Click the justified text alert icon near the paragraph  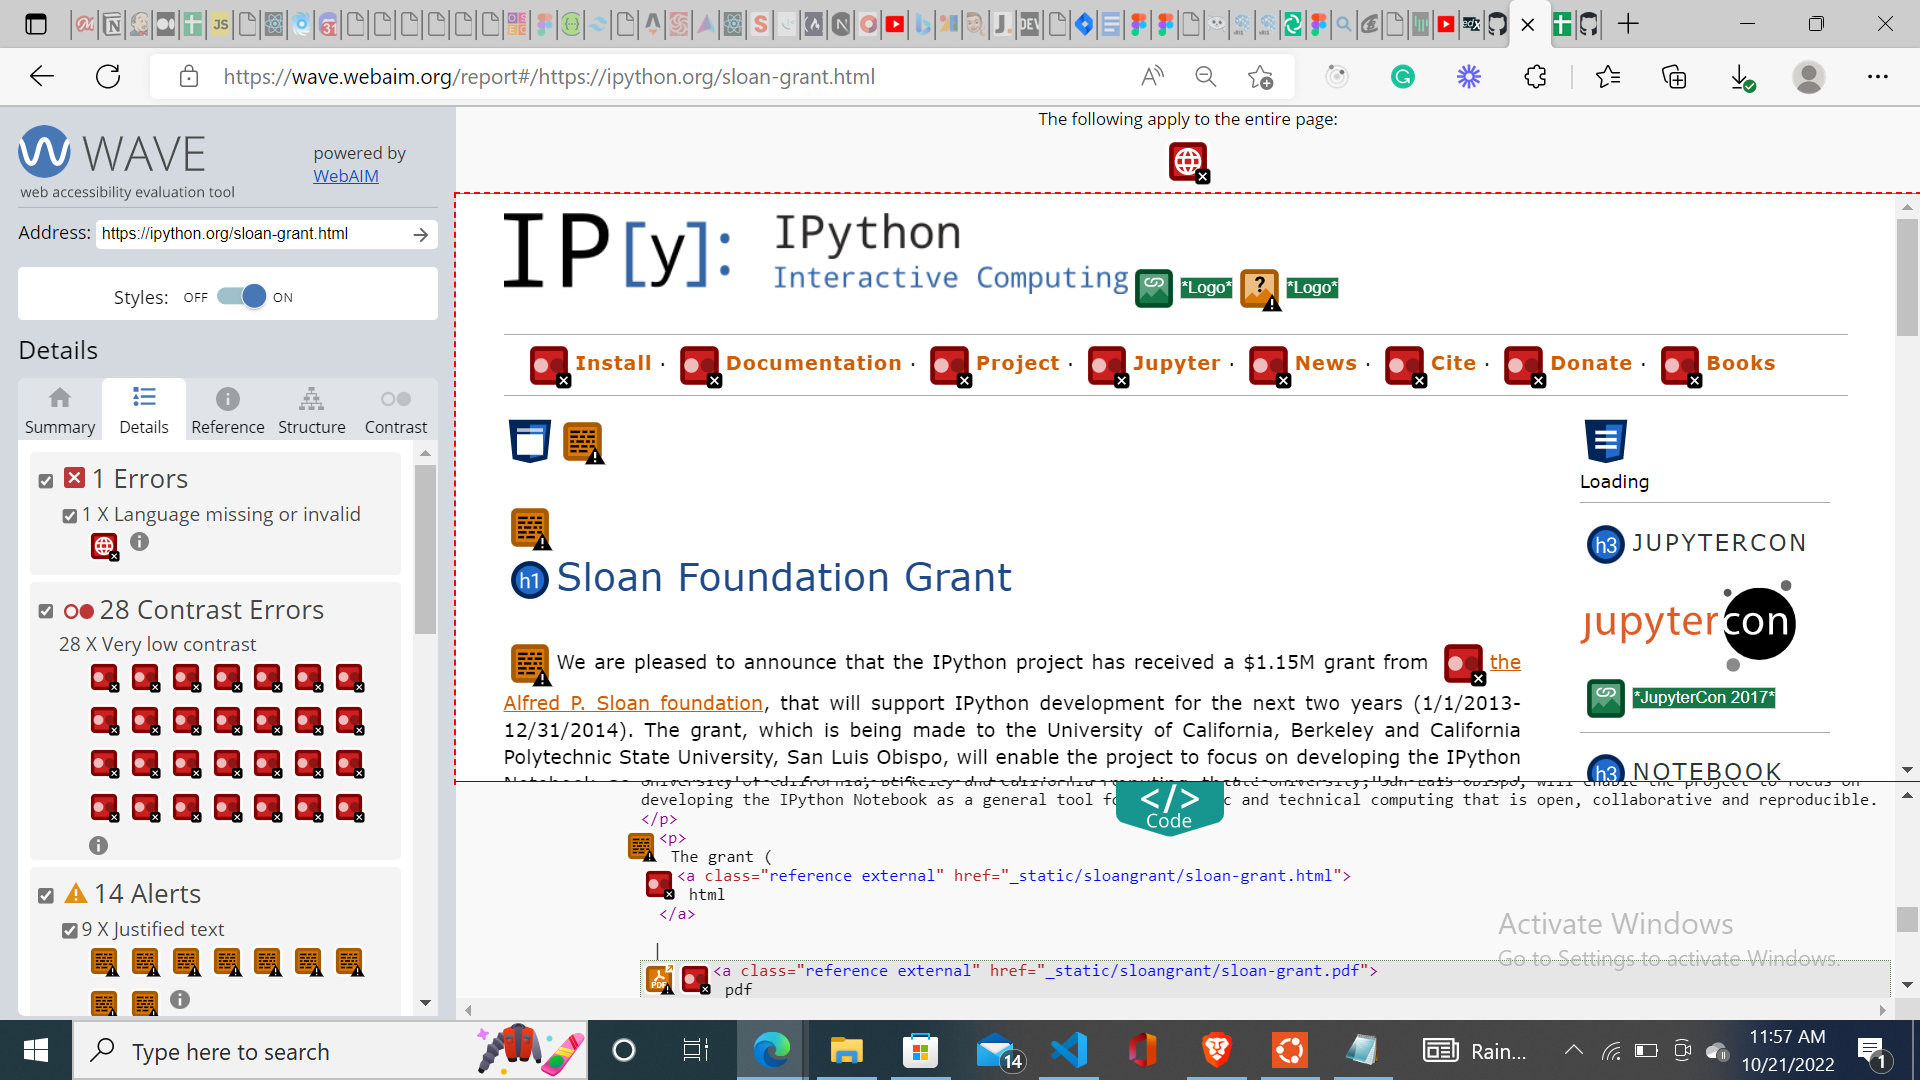click(529, 663)
